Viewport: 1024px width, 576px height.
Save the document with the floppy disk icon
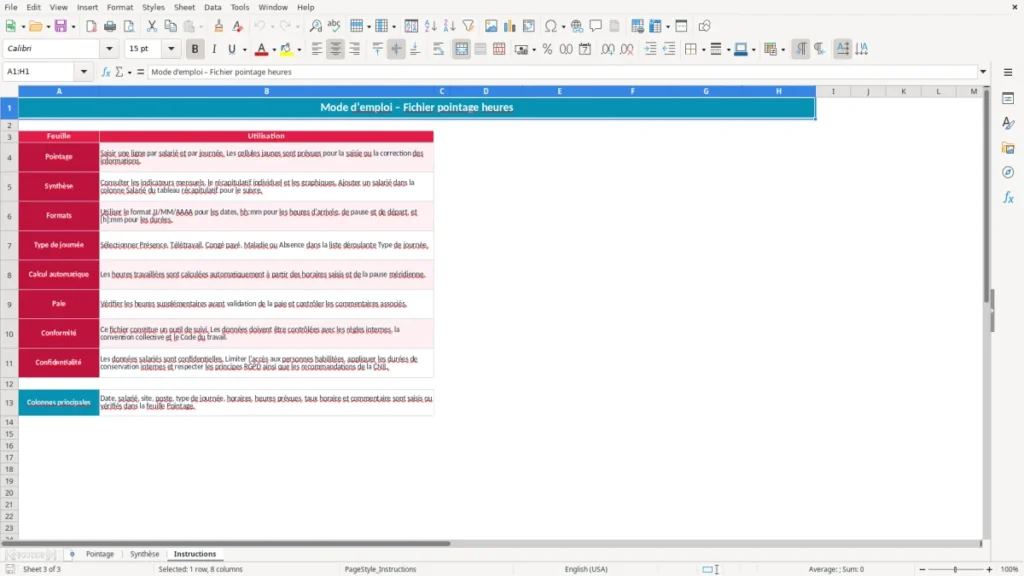(x=61, y=26)
